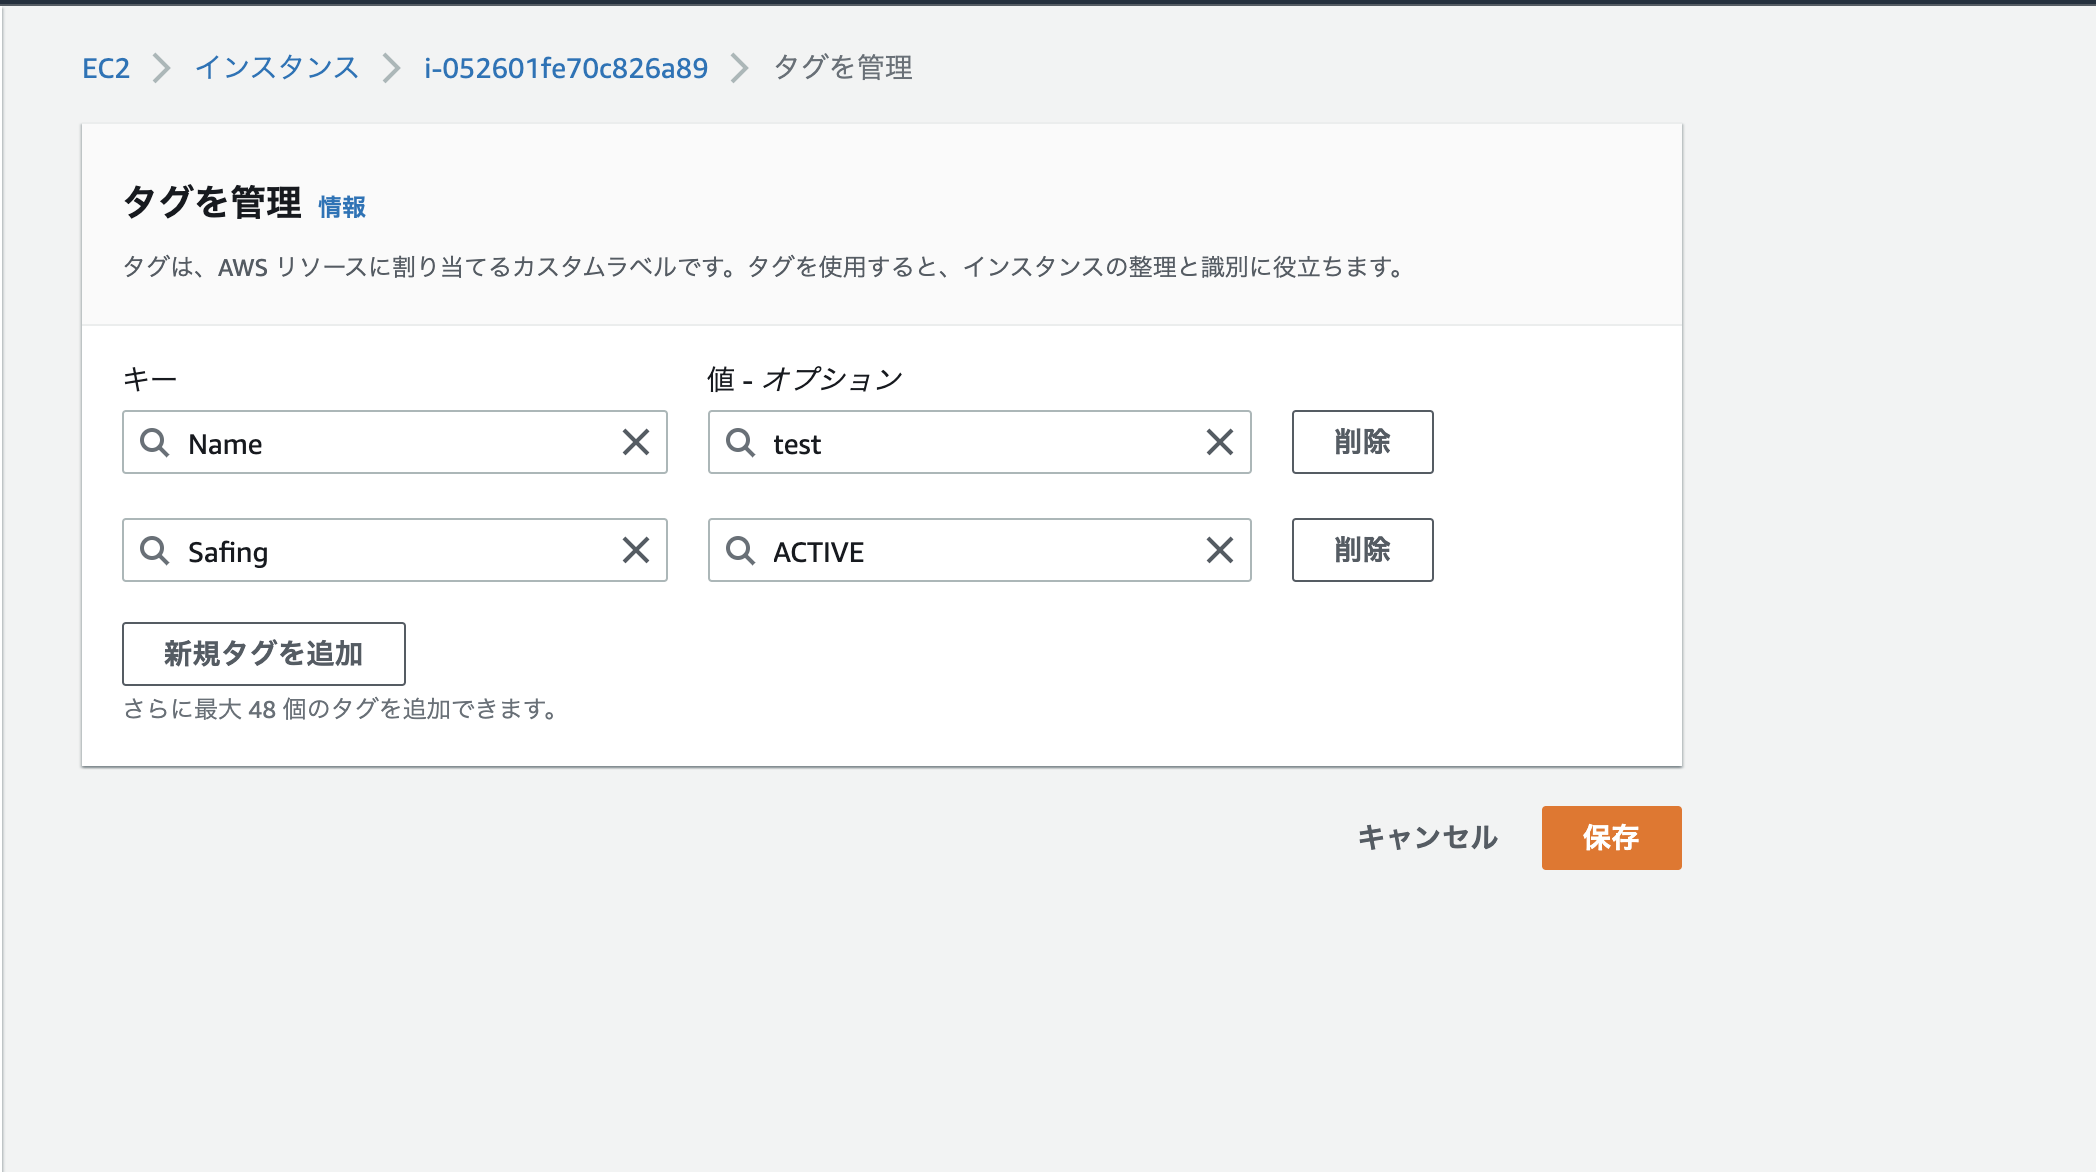The width and height of the screenshot is (2096, 1172).
Task: Focus the ACTIVE value input field
Action: (980, 551)
